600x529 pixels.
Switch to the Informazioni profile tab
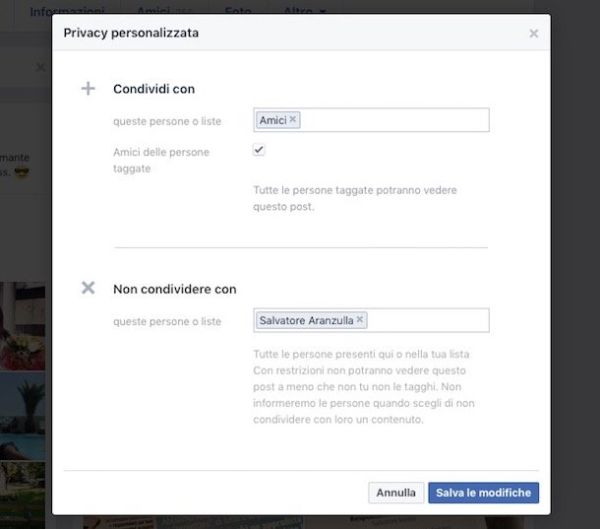tap(67, 11)
